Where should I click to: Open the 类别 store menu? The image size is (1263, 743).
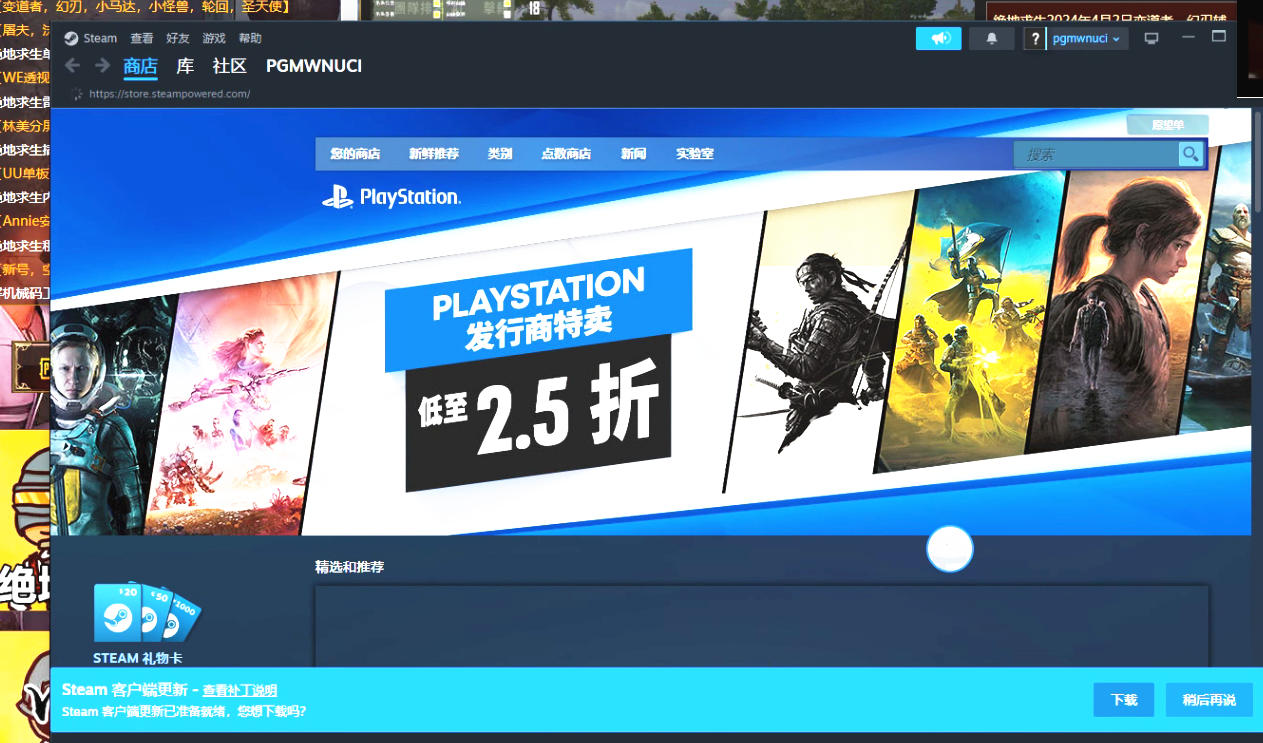tap(500, 154)
